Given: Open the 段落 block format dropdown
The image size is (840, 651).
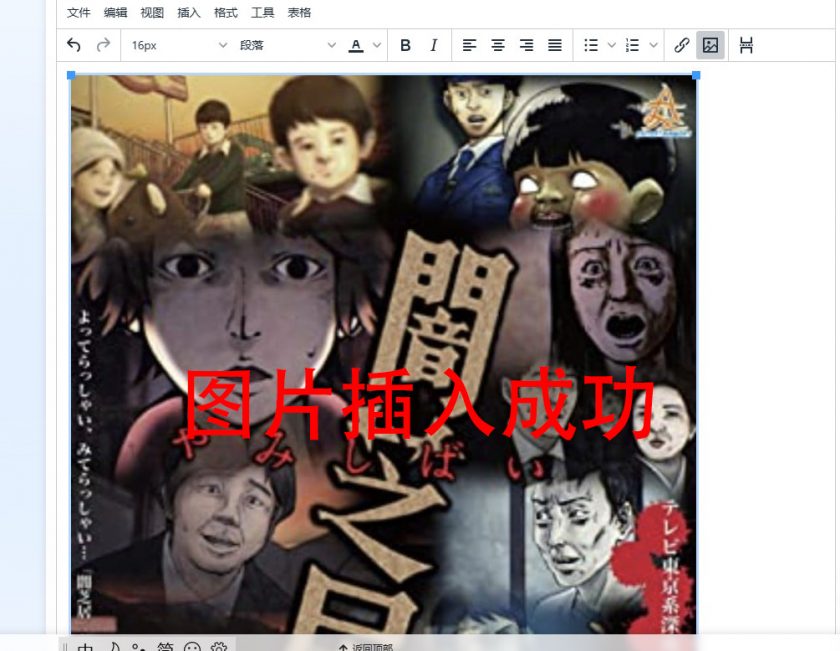Looking at the screenshot, I should (287, 46).
